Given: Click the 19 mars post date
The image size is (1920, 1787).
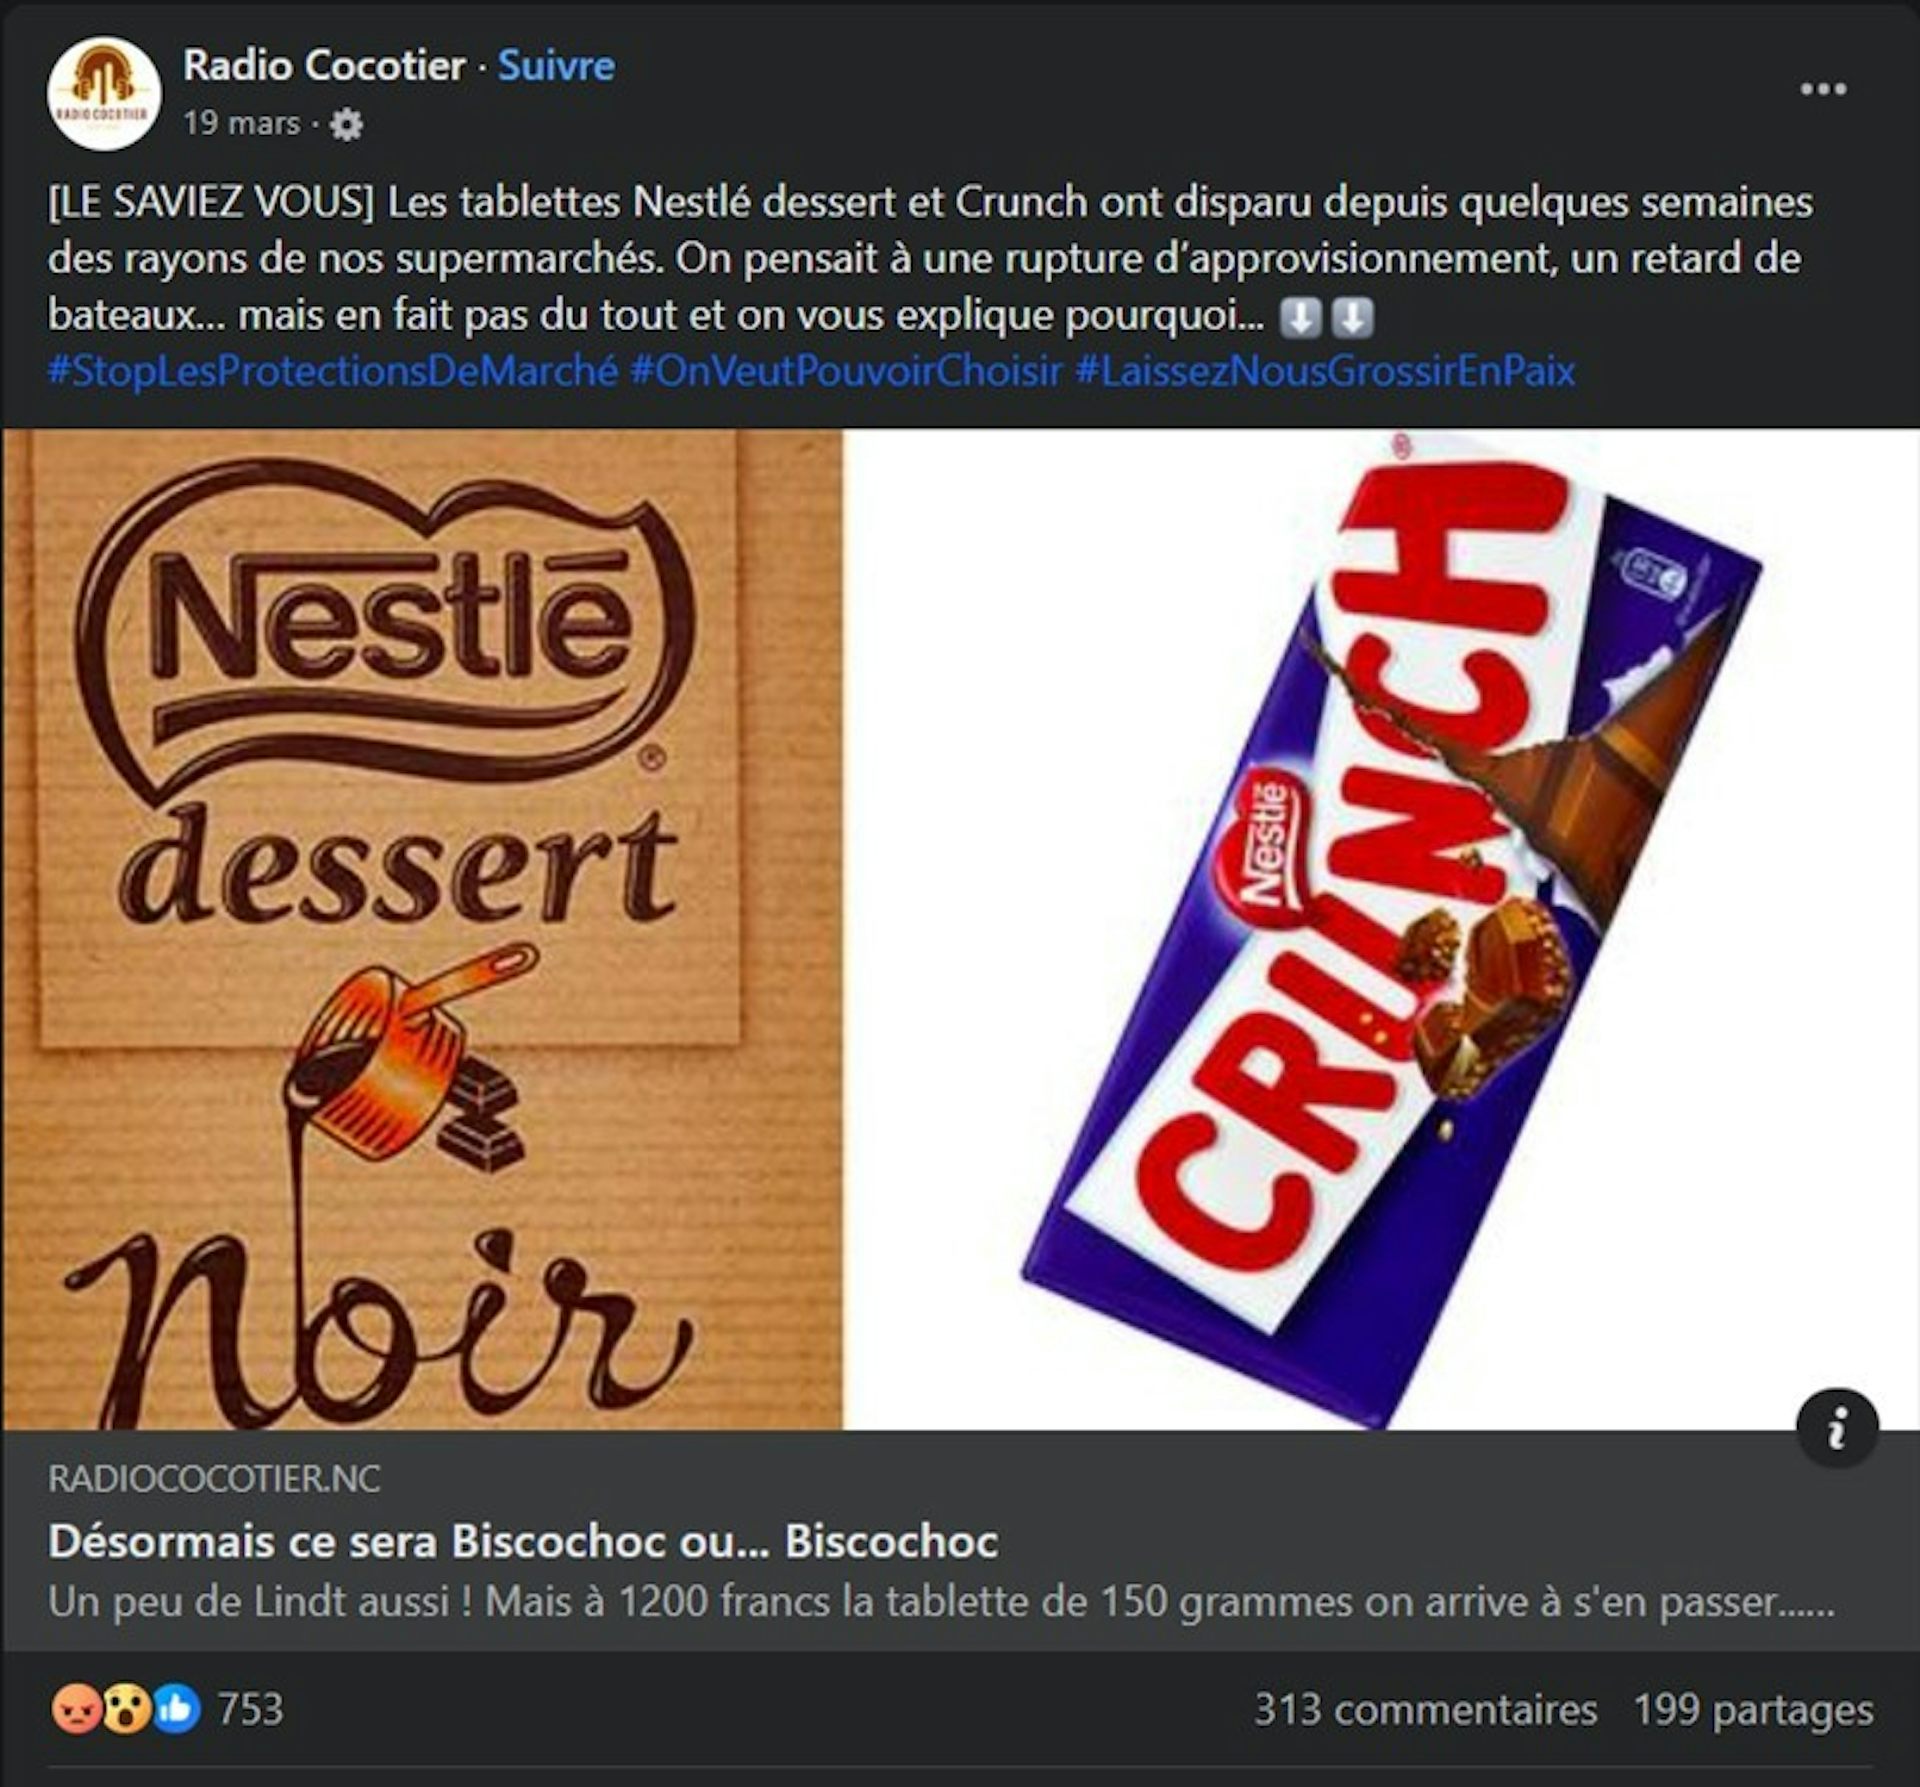Looking at the screenshot, I should coord(241,123).
